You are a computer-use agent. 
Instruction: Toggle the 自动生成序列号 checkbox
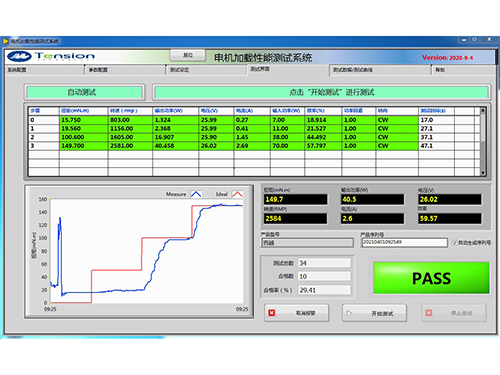(455, 242)
